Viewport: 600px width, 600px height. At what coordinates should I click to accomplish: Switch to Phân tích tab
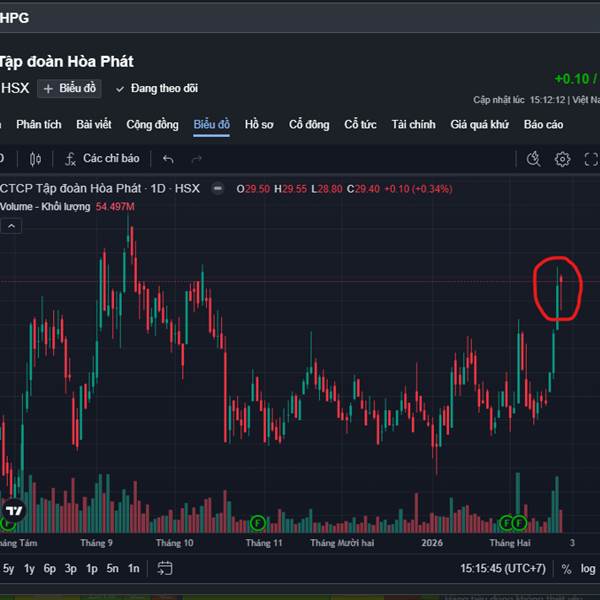point(39,124)
